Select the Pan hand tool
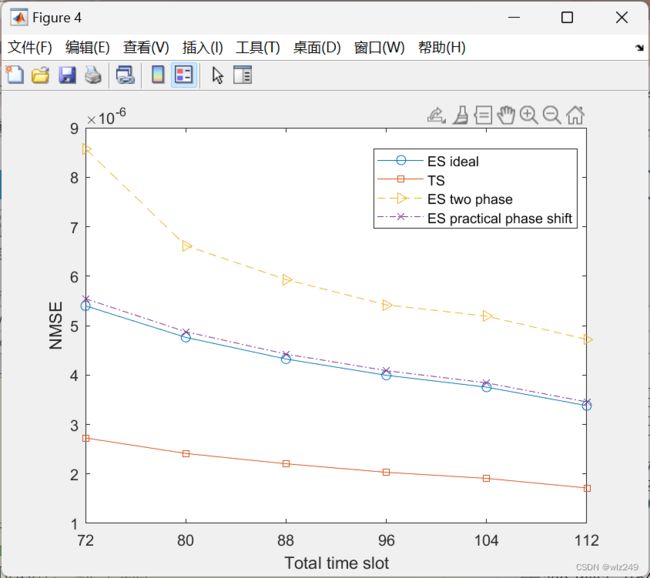 (x=506, y=115)
